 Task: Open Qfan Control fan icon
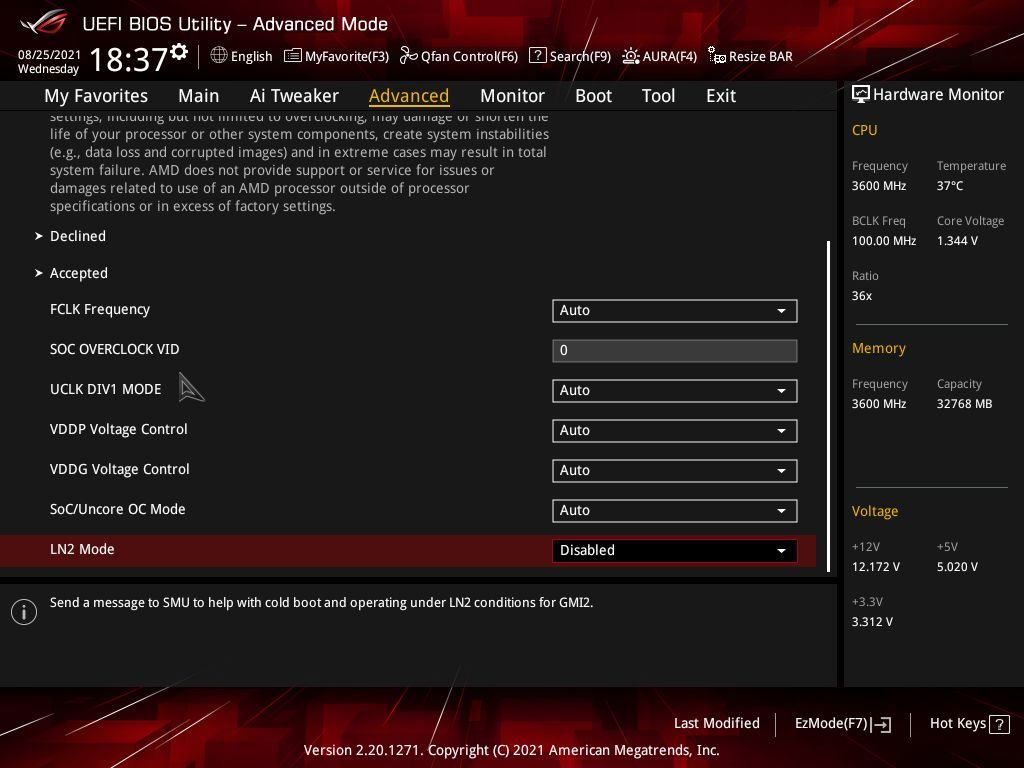(408, 56)
